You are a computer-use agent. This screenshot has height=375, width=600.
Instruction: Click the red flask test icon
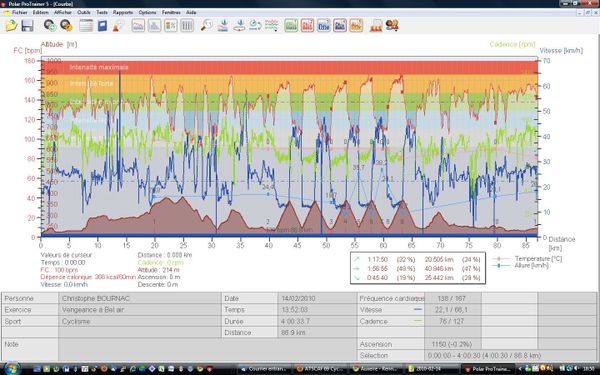point(118,26)
